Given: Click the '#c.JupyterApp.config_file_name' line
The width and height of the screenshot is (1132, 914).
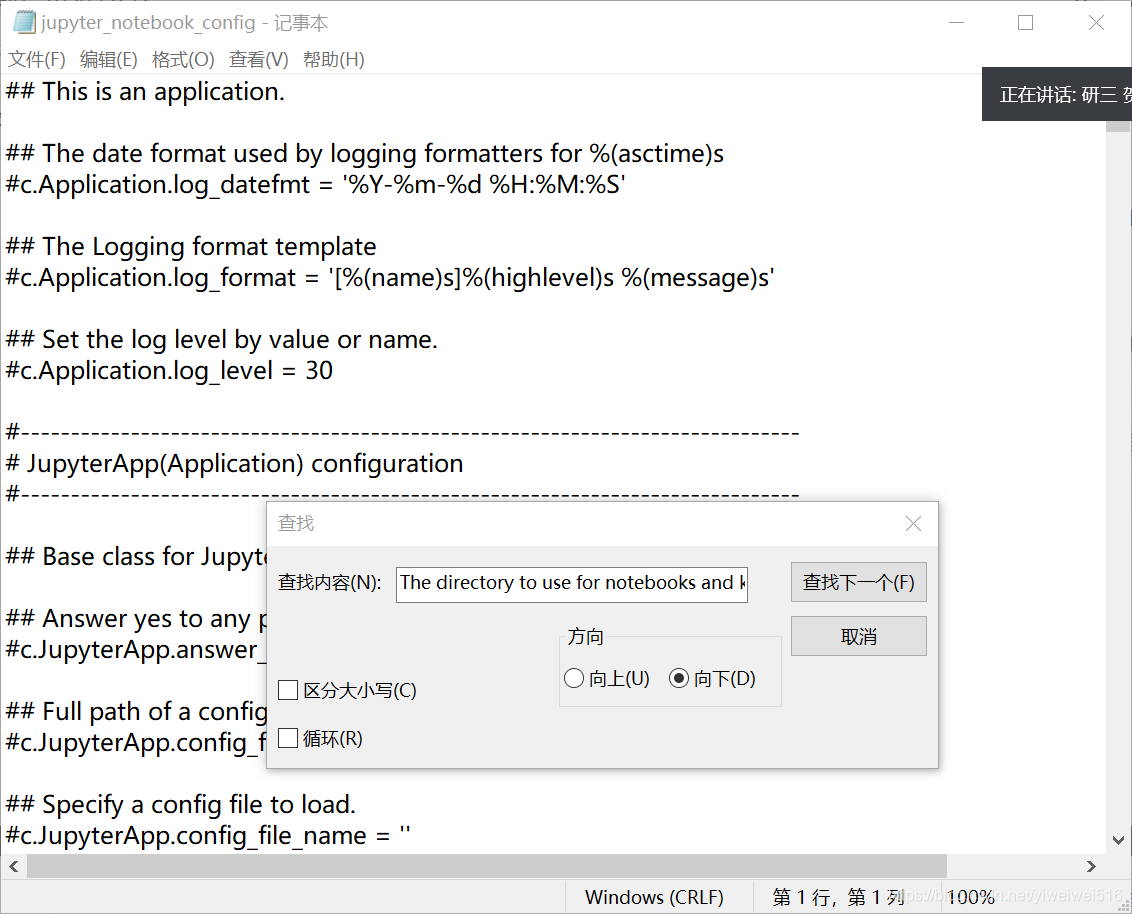Looking at the screenshot, I should pyautogui.click(x=208, y=835).
